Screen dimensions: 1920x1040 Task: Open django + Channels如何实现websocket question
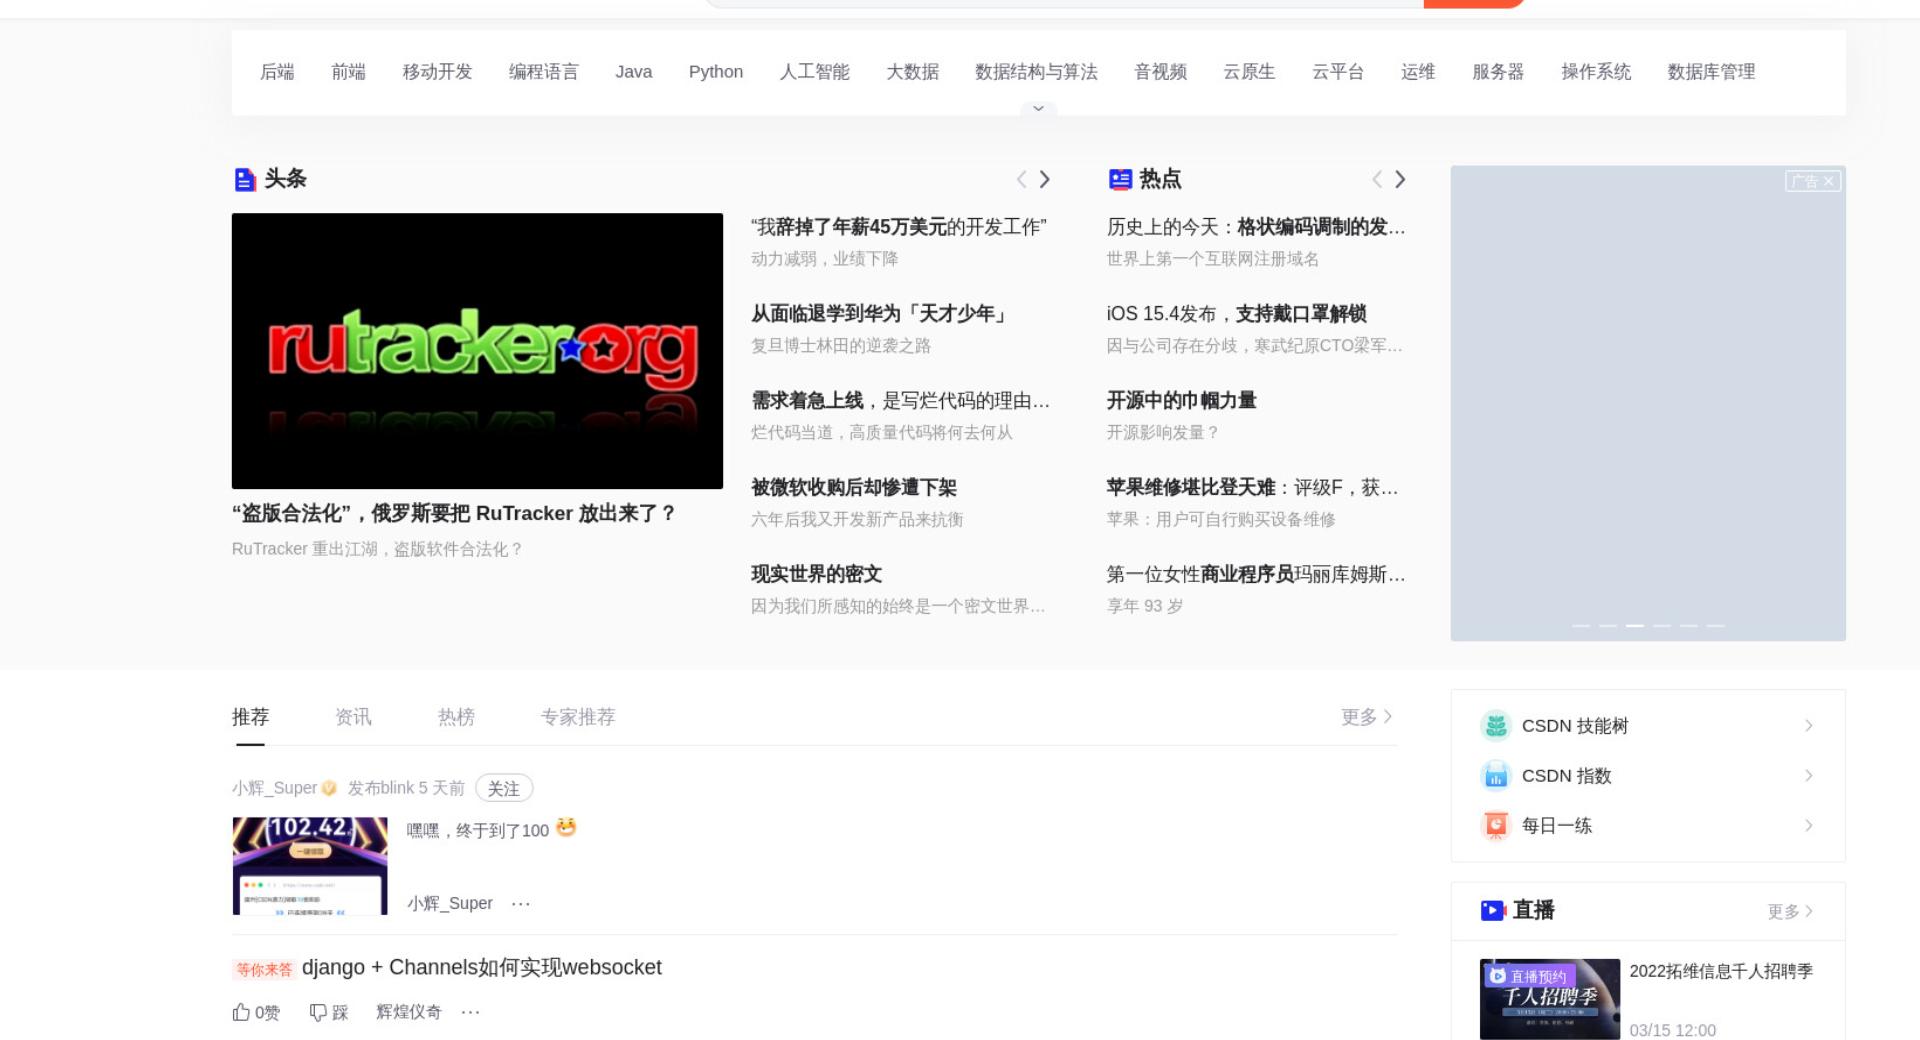pyautogui.click(x=482, y=968)
